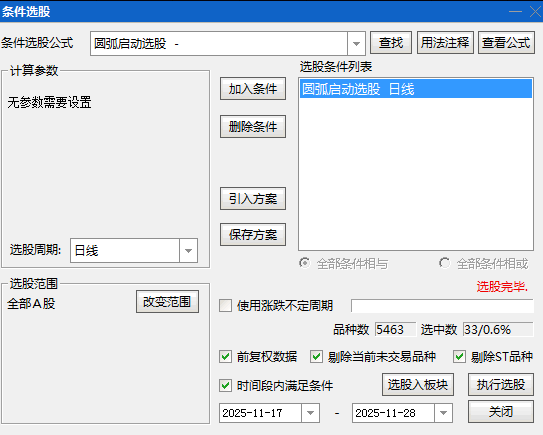Select 圆弧启动选股 日线 in condition list

click(416, 89)
